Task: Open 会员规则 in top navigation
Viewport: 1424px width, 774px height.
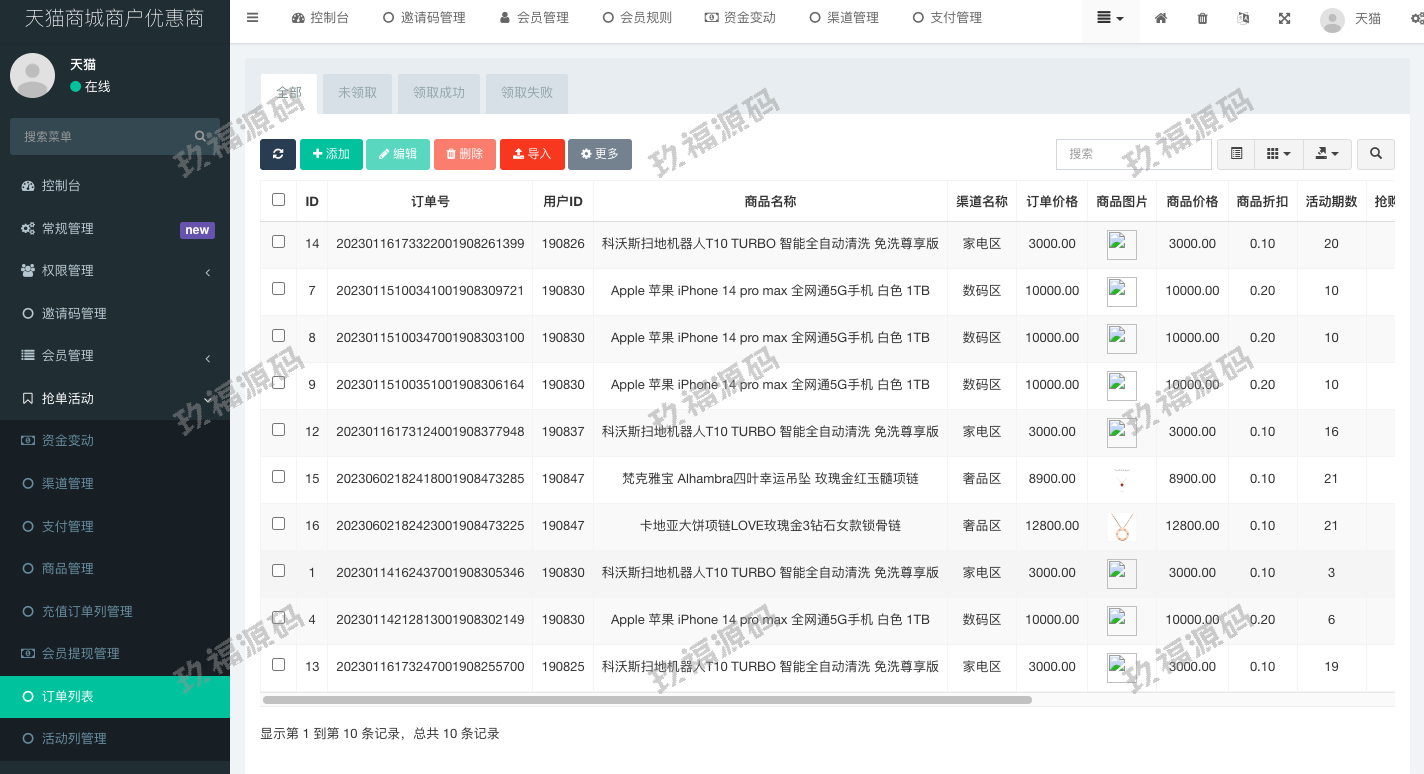Action: point(637,18)
